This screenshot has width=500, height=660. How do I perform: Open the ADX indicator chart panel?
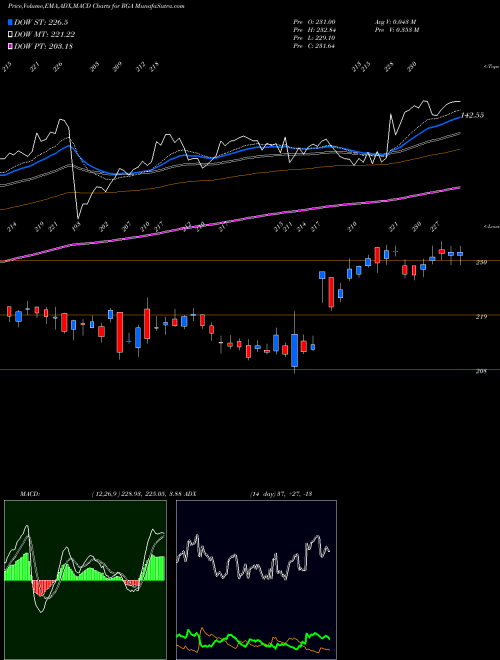[x=256, y=580]
